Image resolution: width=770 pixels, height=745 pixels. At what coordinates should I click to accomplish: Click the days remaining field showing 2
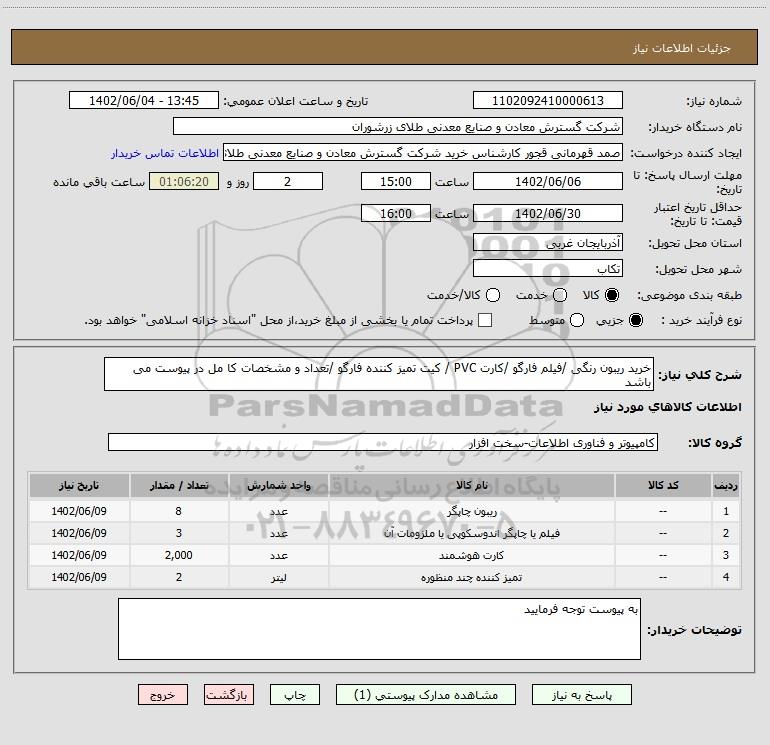click(288, 181)
